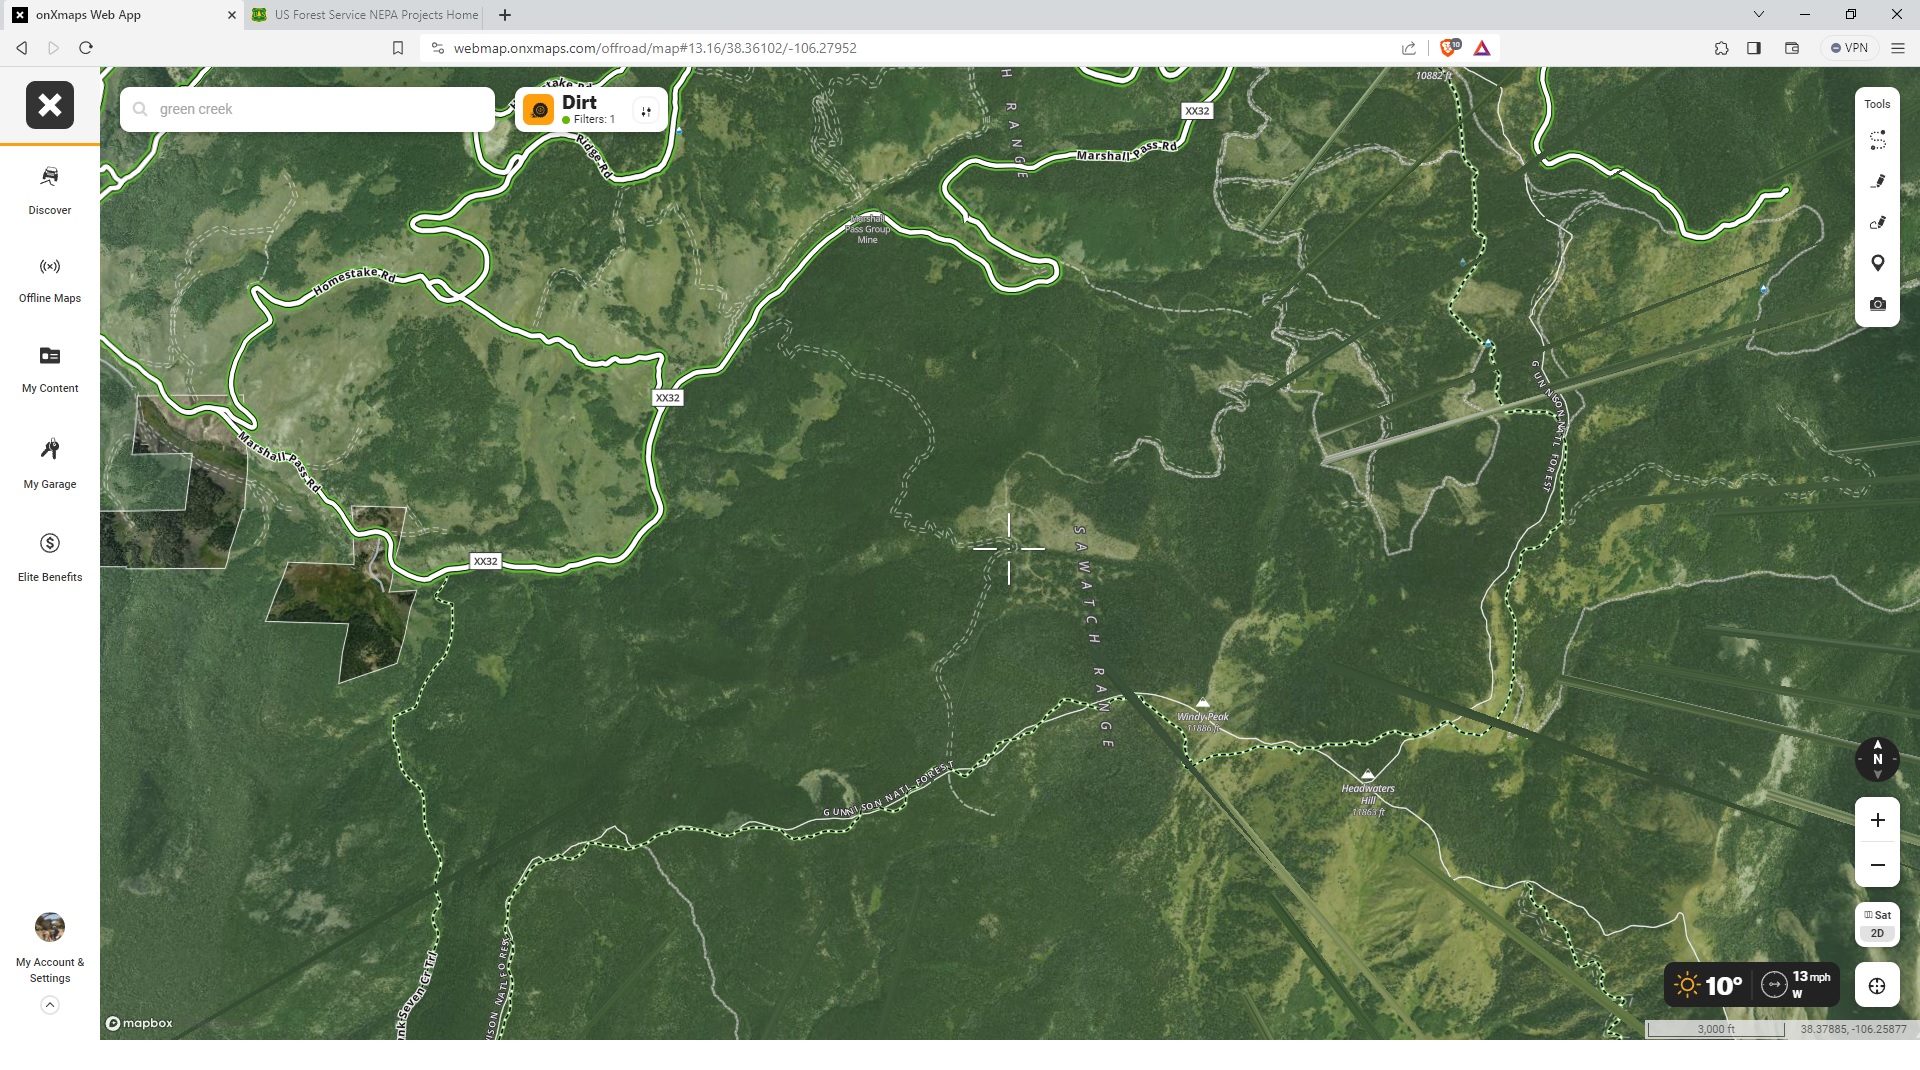Open weather widget showing 10°
The image size is (1920, 1070).
click(x=1710, y=985)
